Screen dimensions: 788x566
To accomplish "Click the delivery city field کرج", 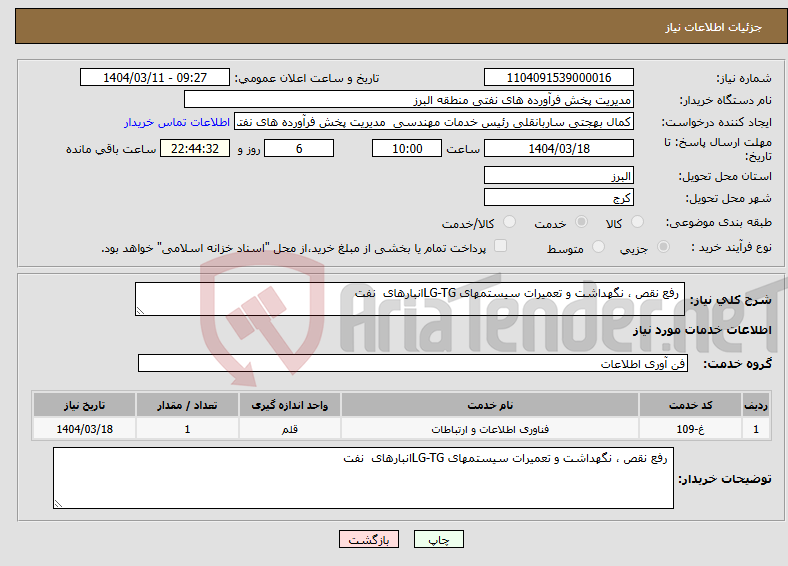I will point(558,197).
